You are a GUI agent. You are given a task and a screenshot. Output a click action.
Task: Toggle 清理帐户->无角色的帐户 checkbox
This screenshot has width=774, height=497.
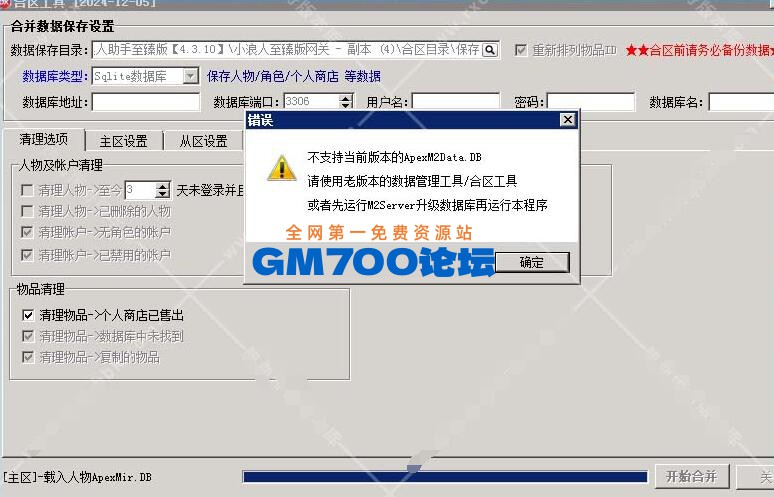coord(28,233)
